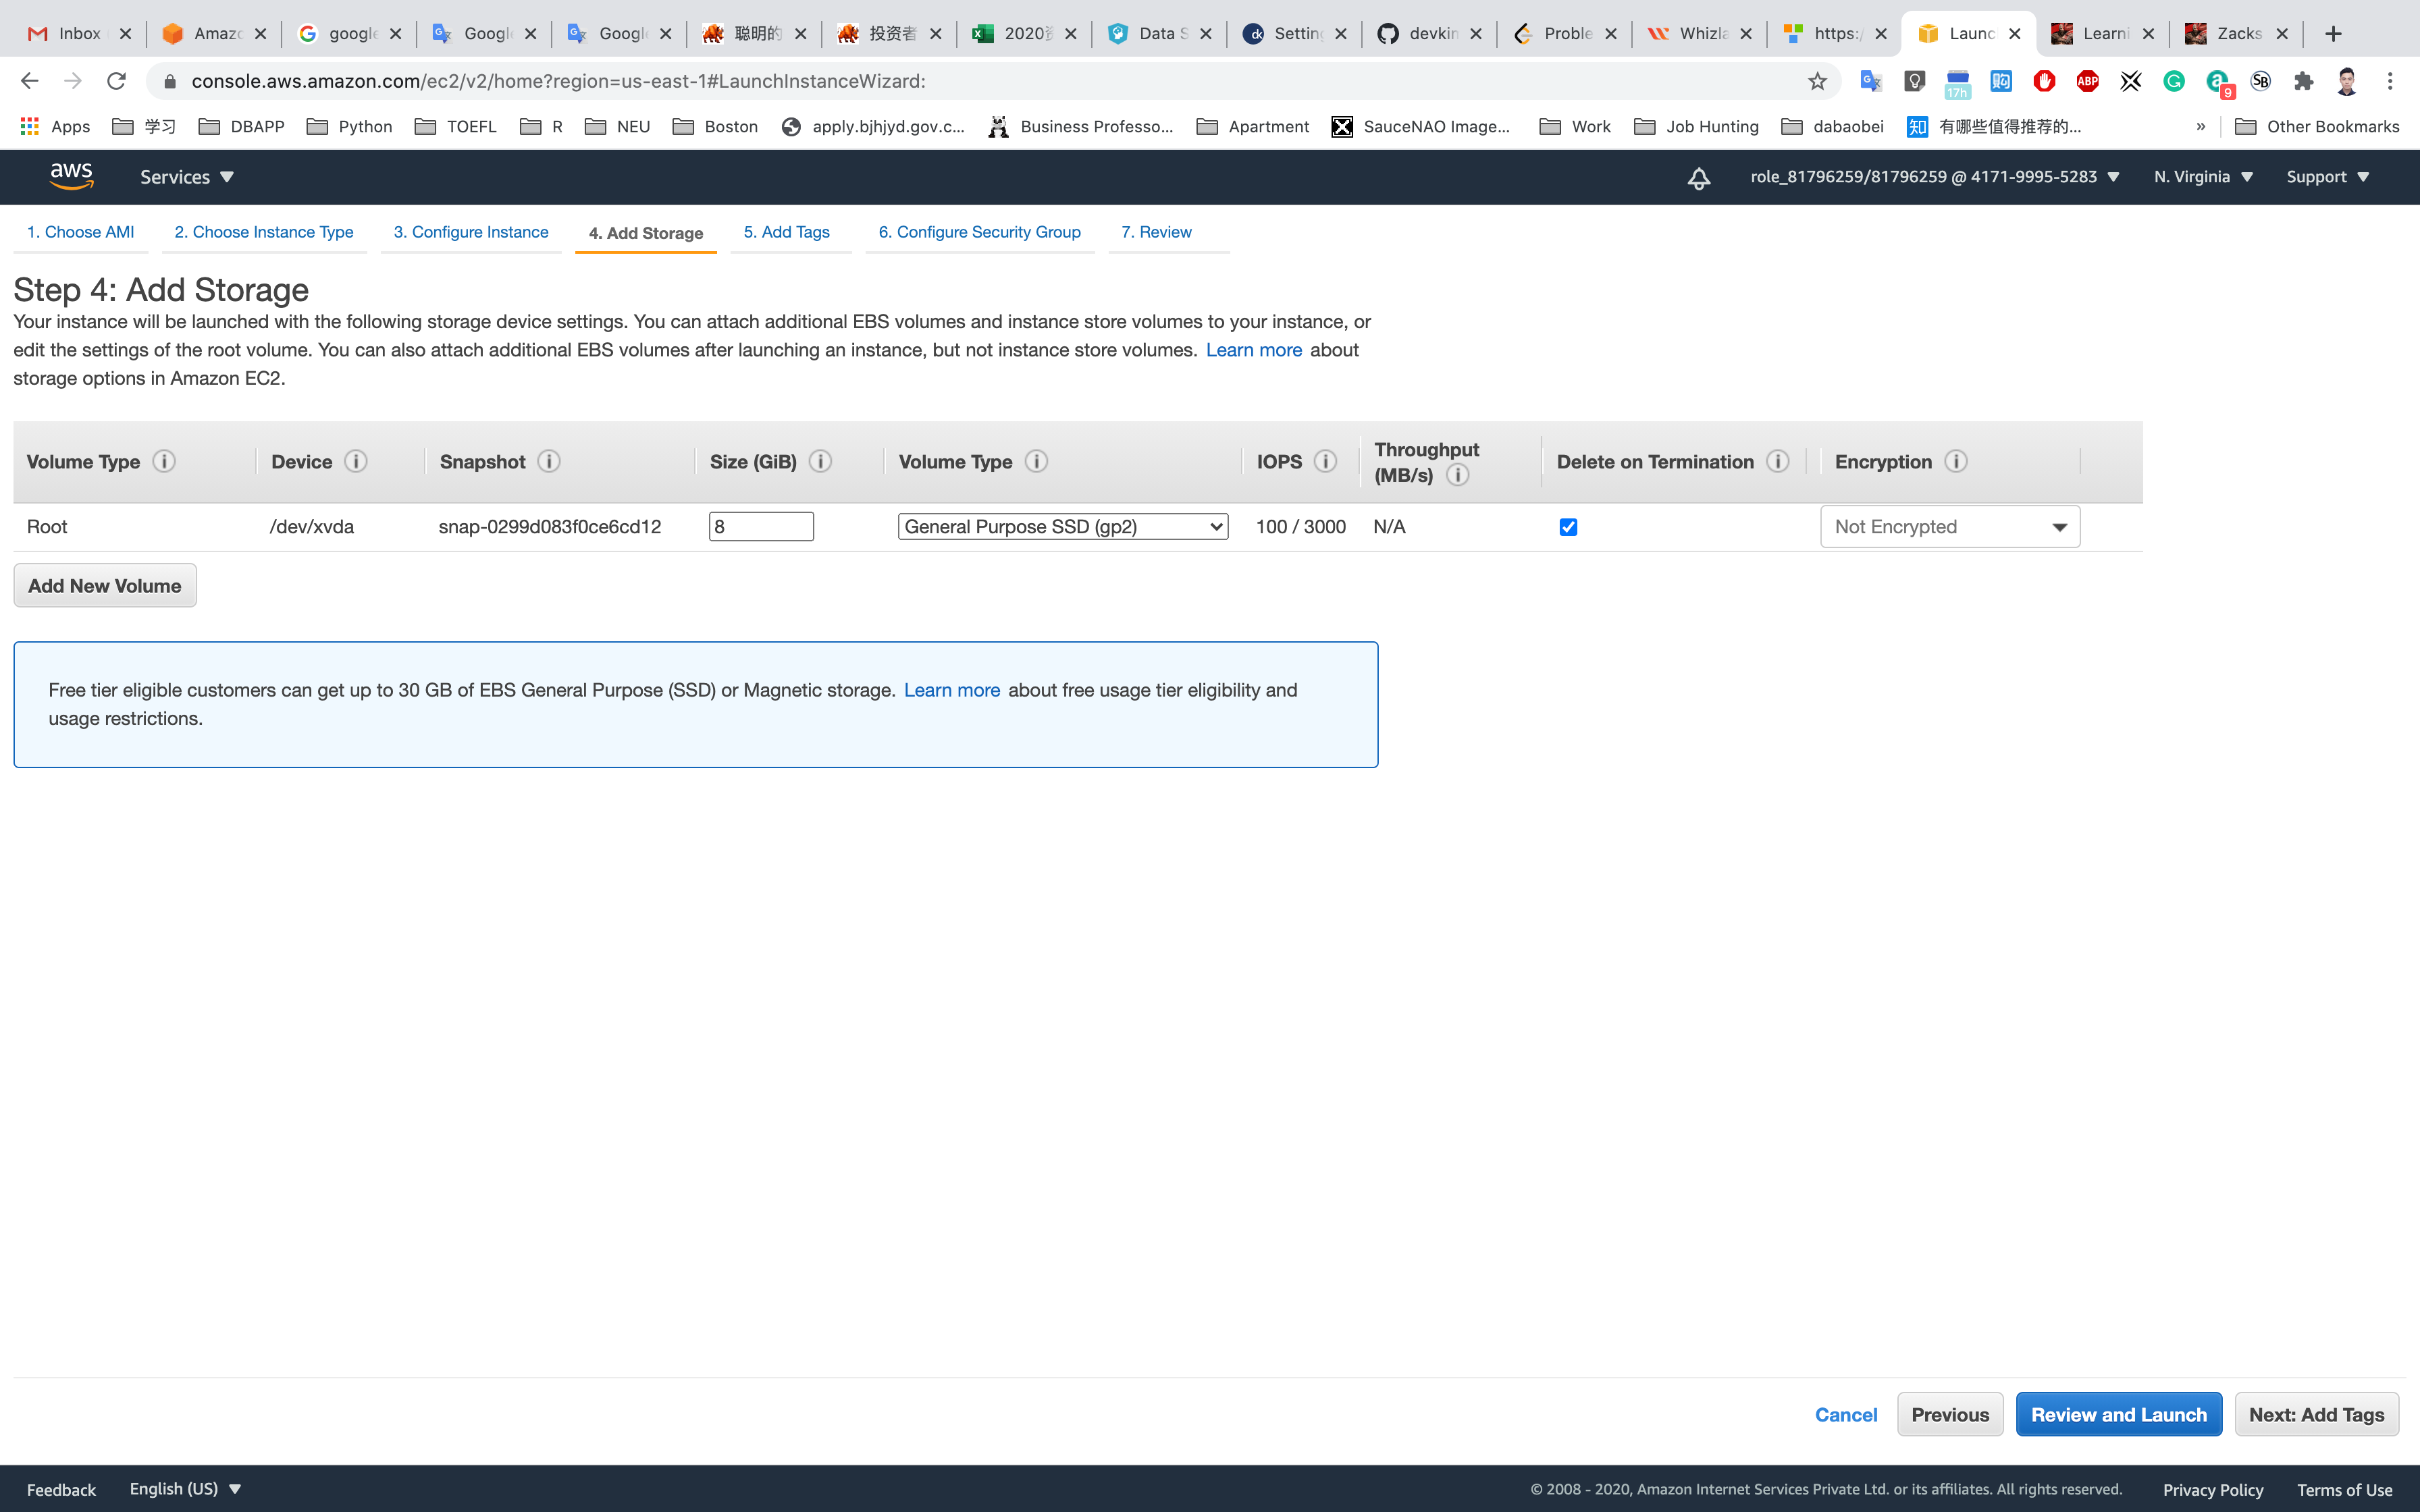Reload the page with refresh icon

(116, 81)
